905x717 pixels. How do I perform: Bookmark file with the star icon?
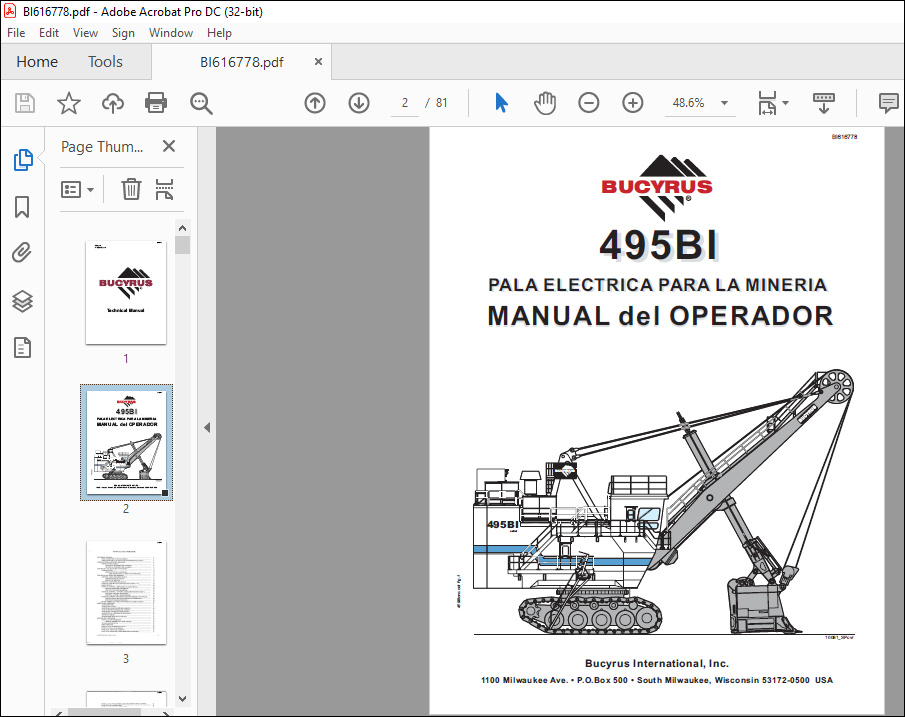pos(69,103)
